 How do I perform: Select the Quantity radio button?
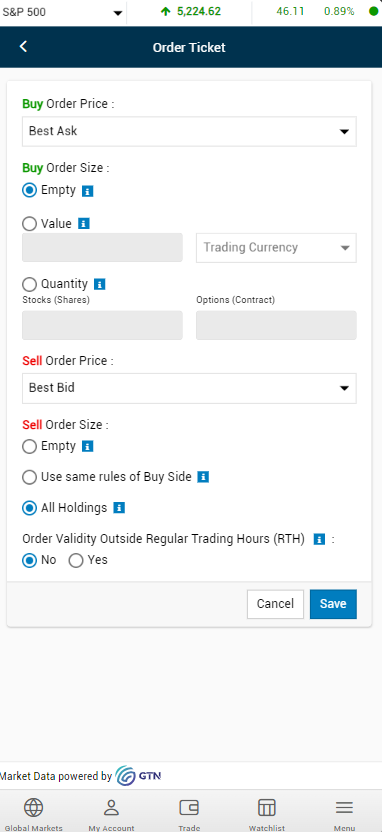click(30, 284)
